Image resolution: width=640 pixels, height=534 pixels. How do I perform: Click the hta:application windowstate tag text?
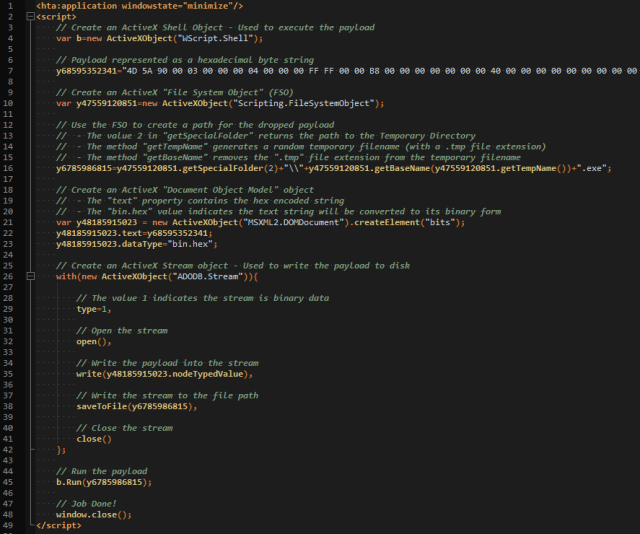140,6
